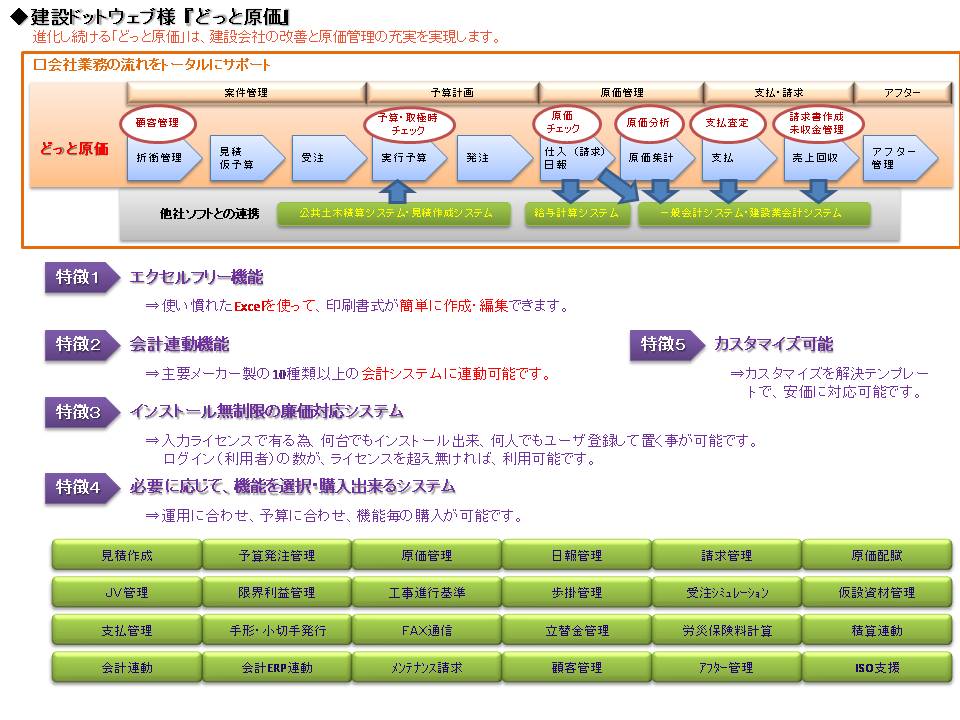The width and height of the screenshot is (960, 720).
Task: Select the 予算計画 header tab
Action: [452, 92]
